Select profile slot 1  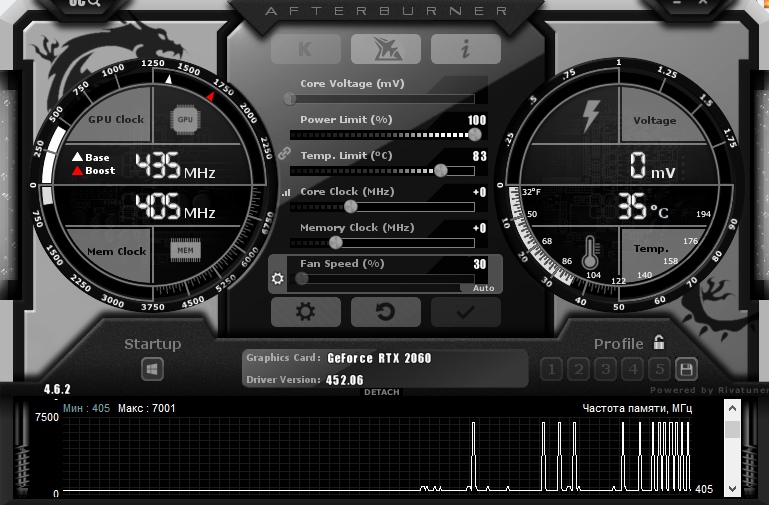coord(552,369)
